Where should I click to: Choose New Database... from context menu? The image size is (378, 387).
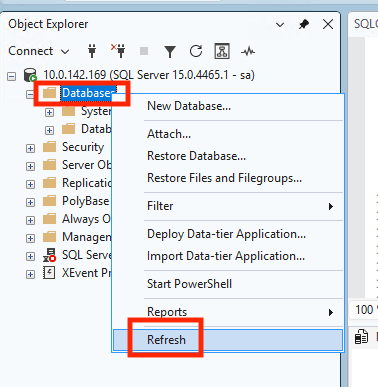(227, 106)
